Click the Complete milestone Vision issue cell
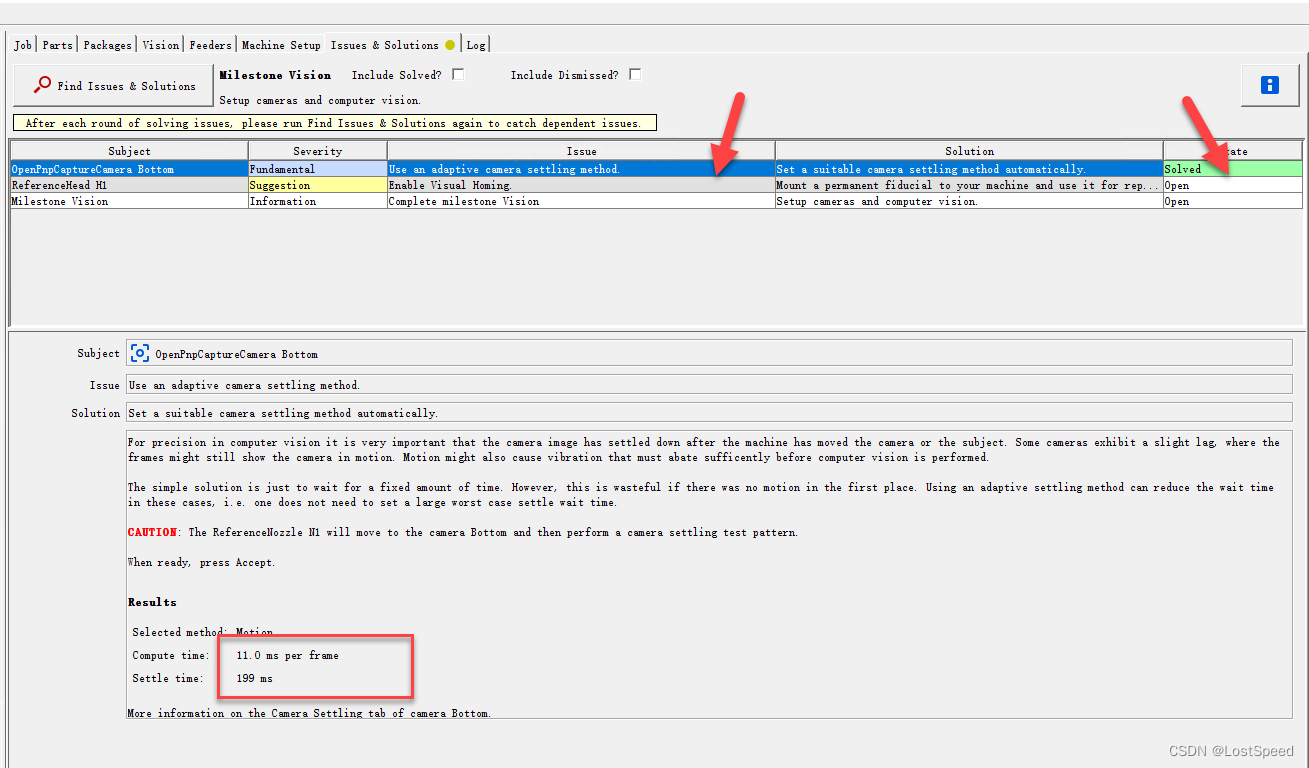Image resolution: width=1309 pixels, height=768 pixels. [x=581, y=201]
